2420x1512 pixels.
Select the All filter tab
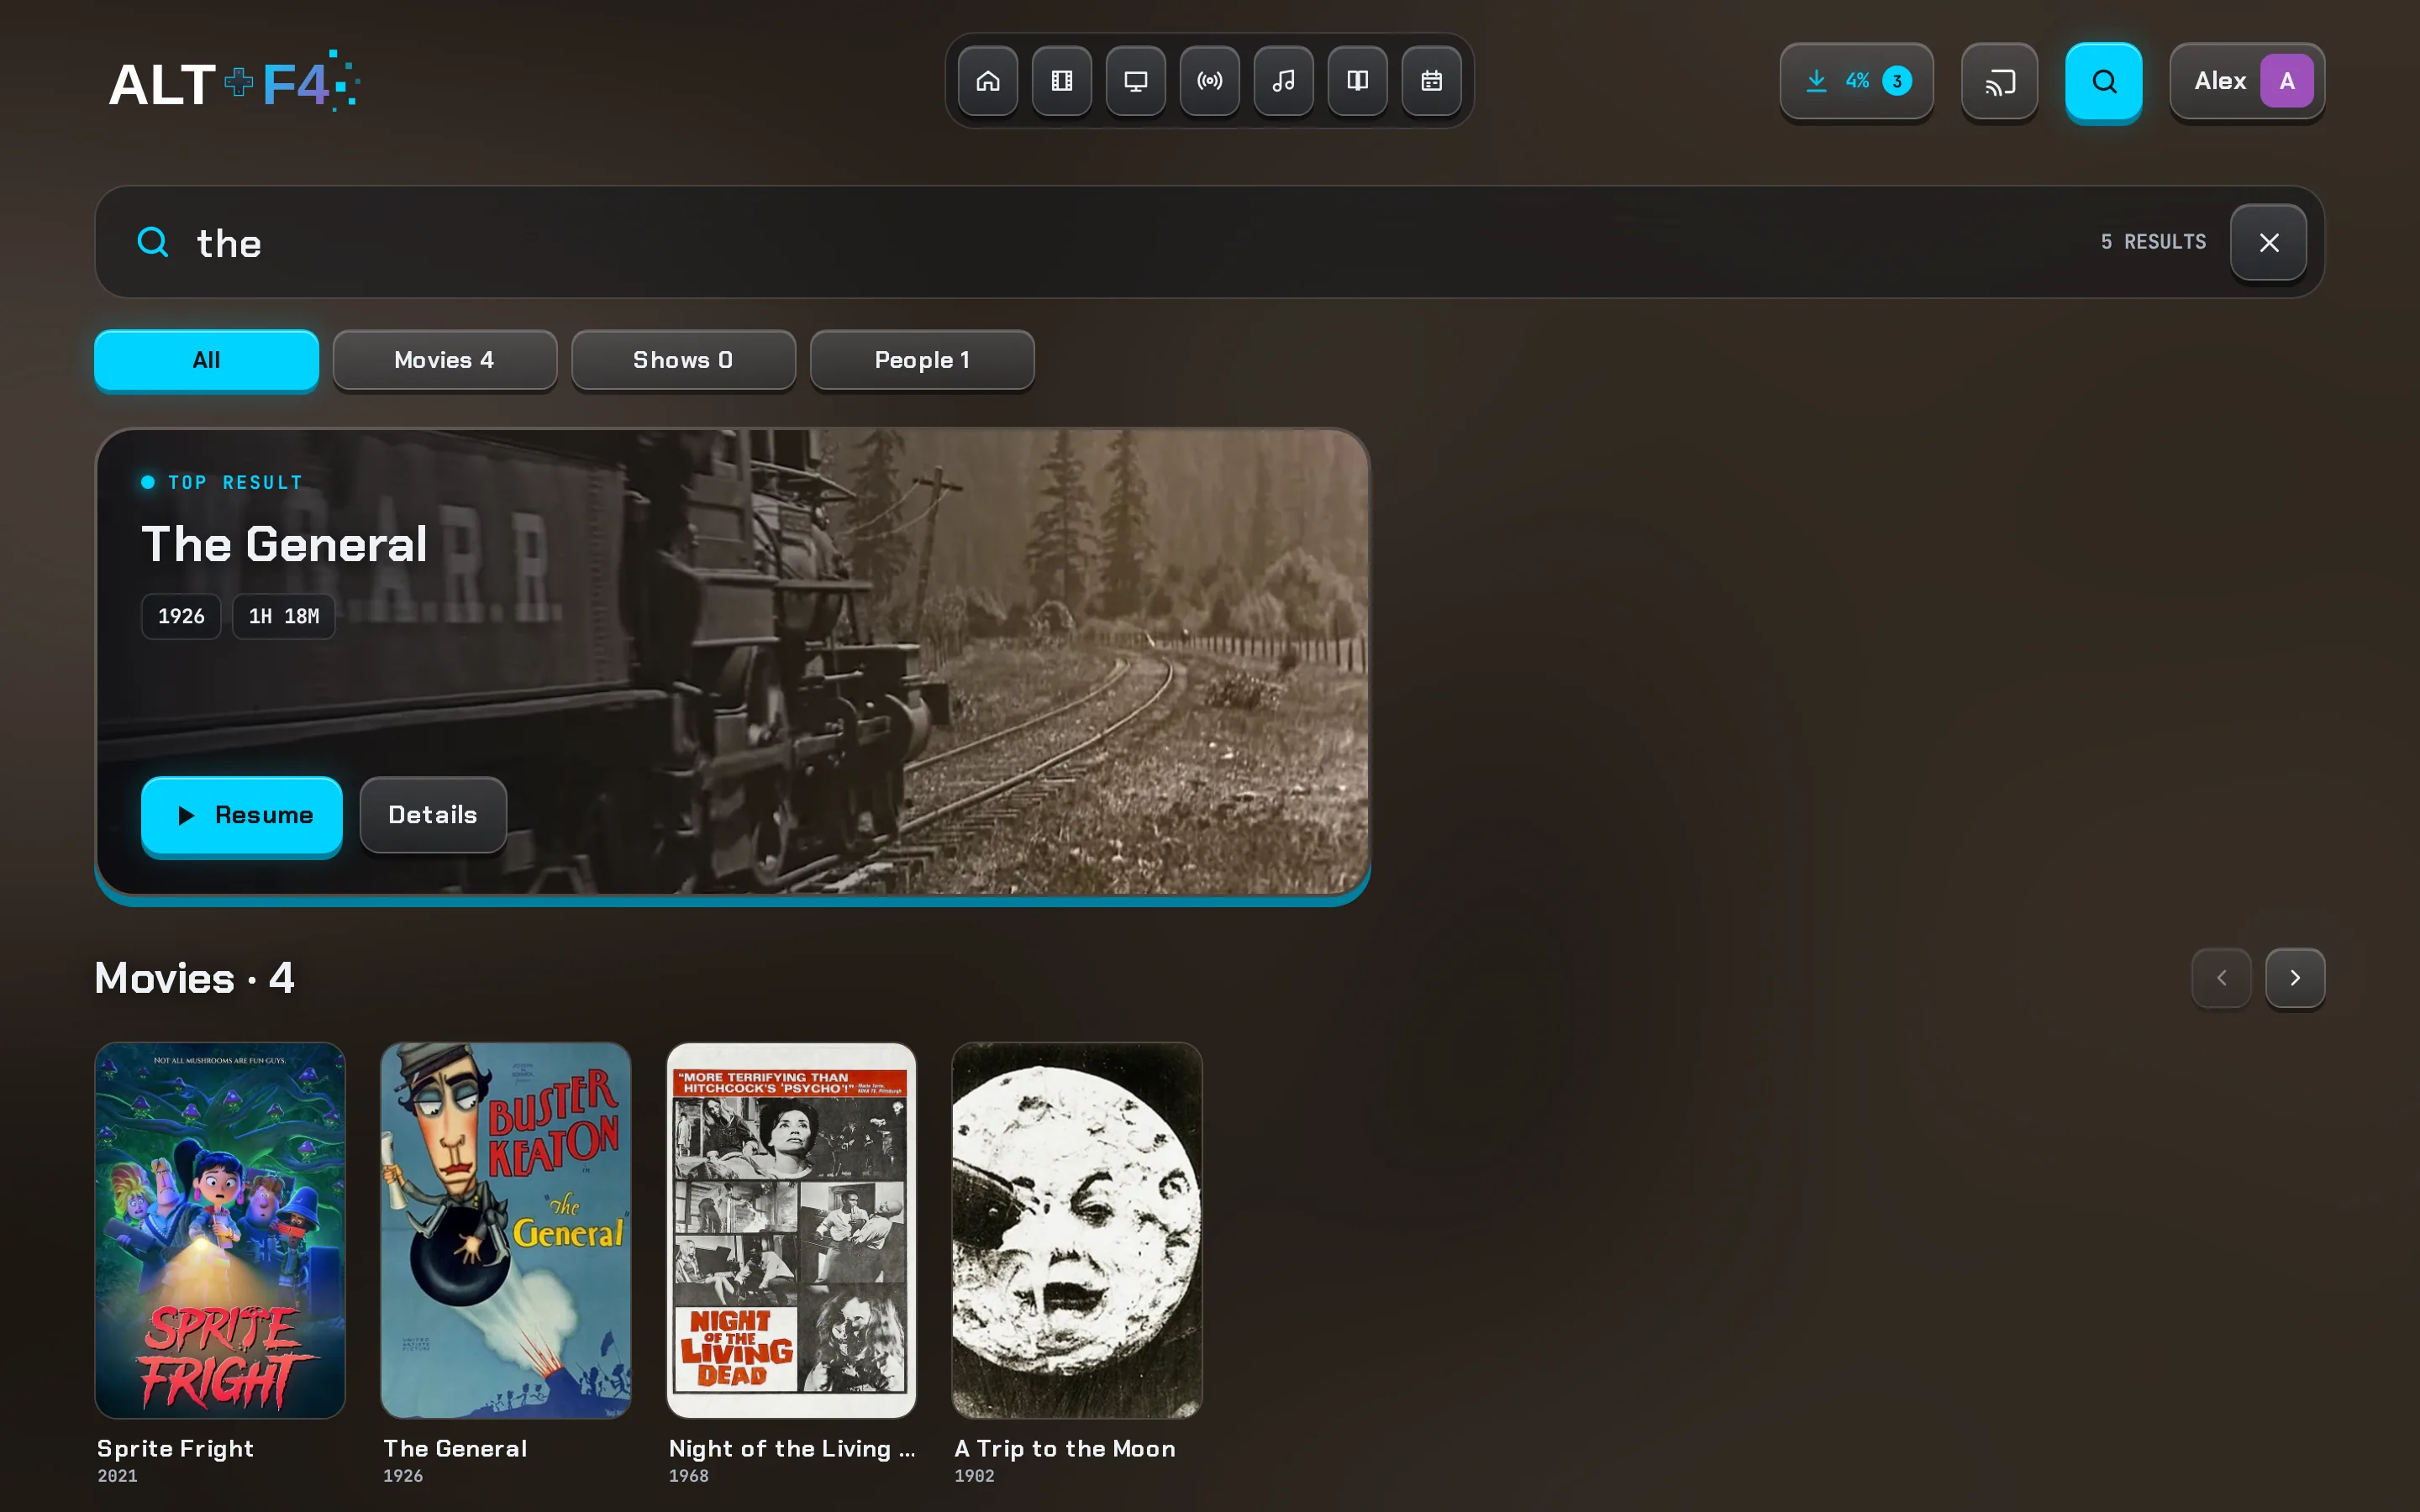click(x=207, y=360)
